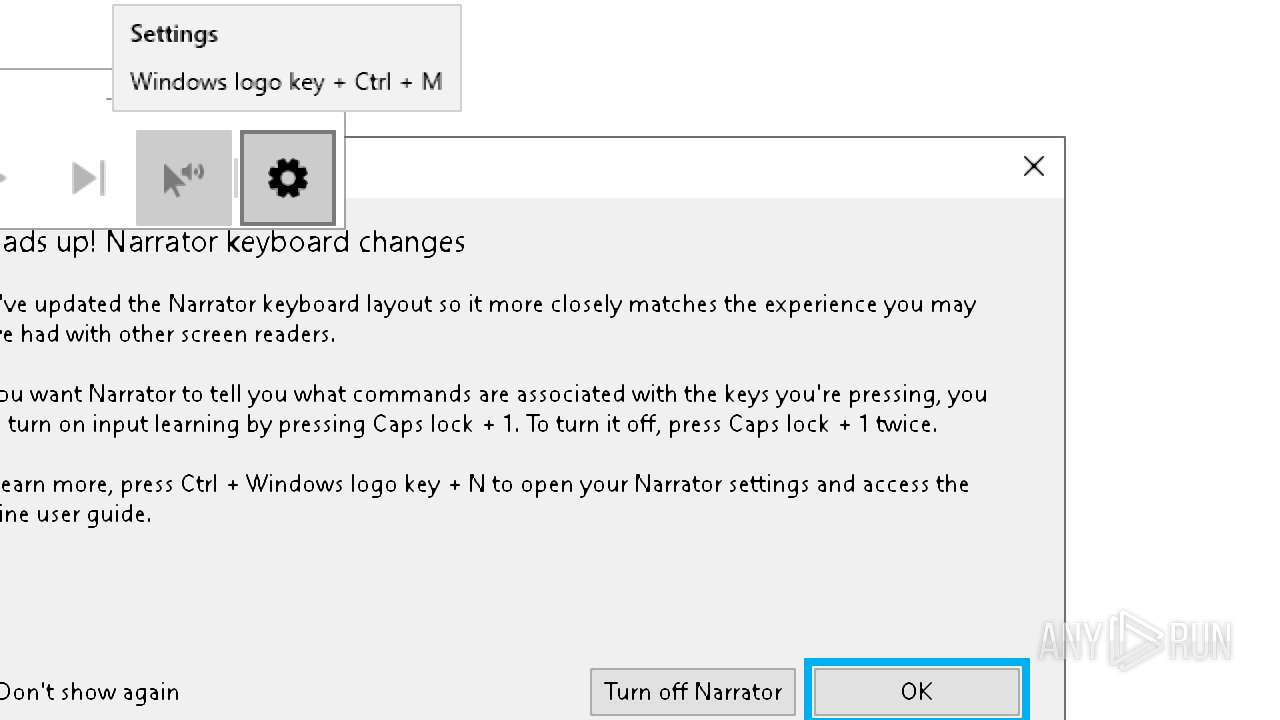
Task: Click the read-from-mouse-cursor speaker icon
Action: pos(184,179)
